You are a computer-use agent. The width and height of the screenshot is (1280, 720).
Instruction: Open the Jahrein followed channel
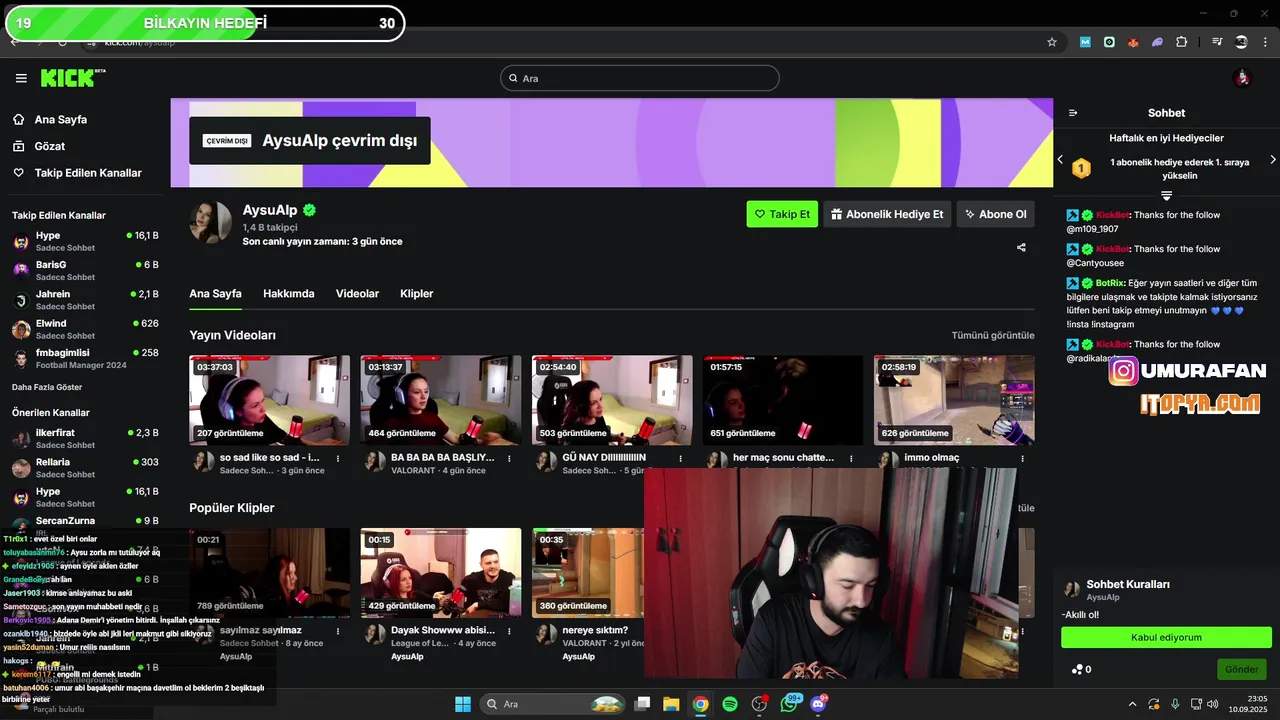85,300
